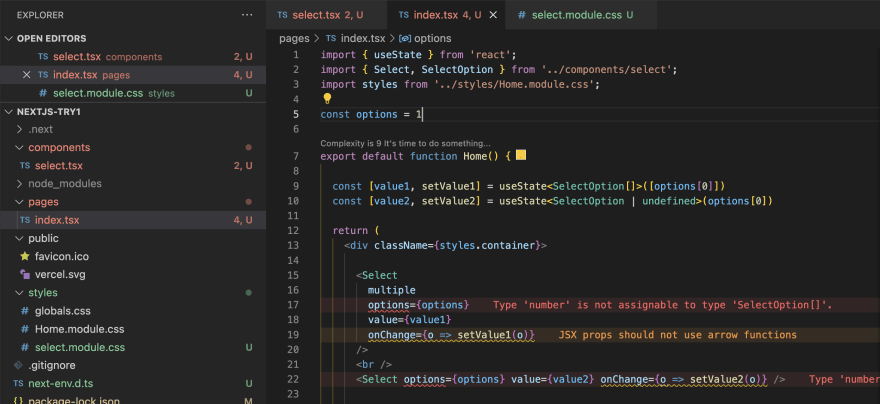
Task: Click the lightbulb quick fix icon
Action: tap(327, 99)
